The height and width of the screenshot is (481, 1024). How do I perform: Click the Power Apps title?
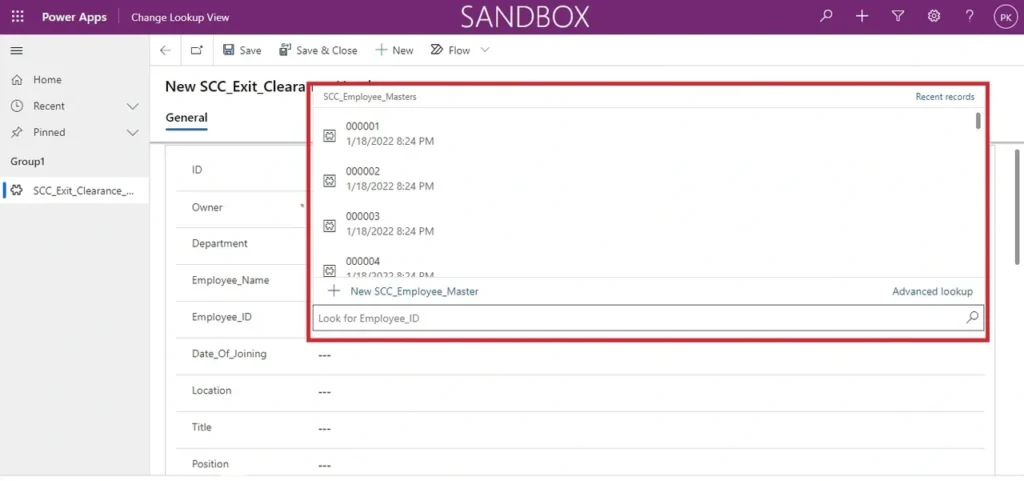pos(74,18)
